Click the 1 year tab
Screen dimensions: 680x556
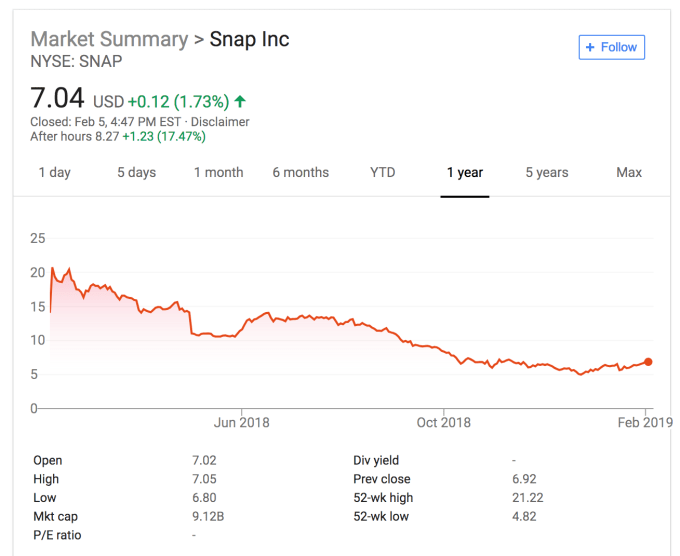(465, 173)
